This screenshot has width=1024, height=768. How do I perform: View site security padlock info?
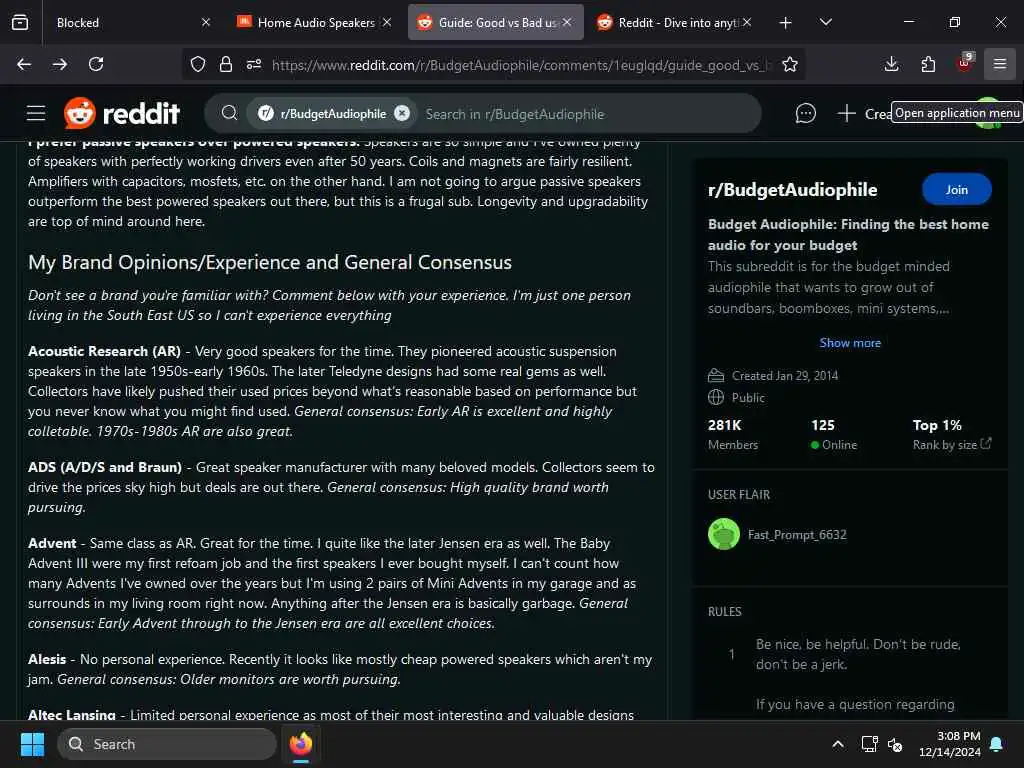coord(226,64)
